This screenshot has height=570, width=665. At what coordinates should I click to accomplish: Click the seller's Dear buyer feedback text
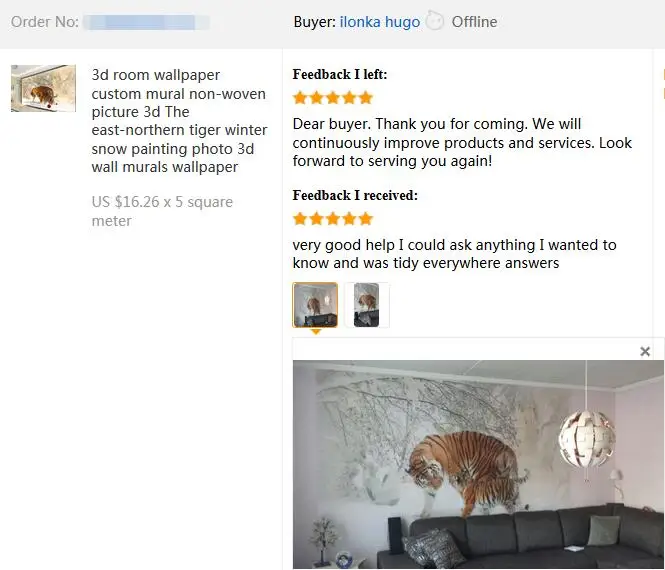coord(462,142)
